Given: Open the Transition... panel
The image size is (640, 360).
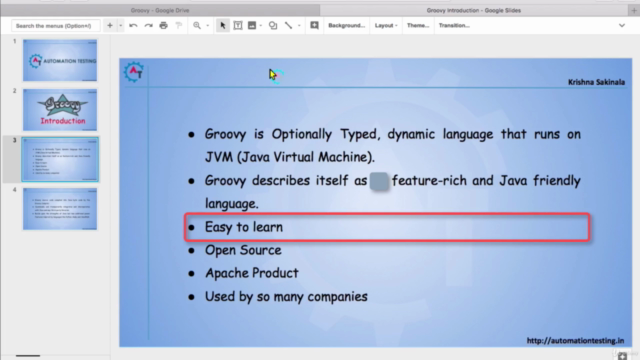Looking at the screenshot, I should coord(454,25).
